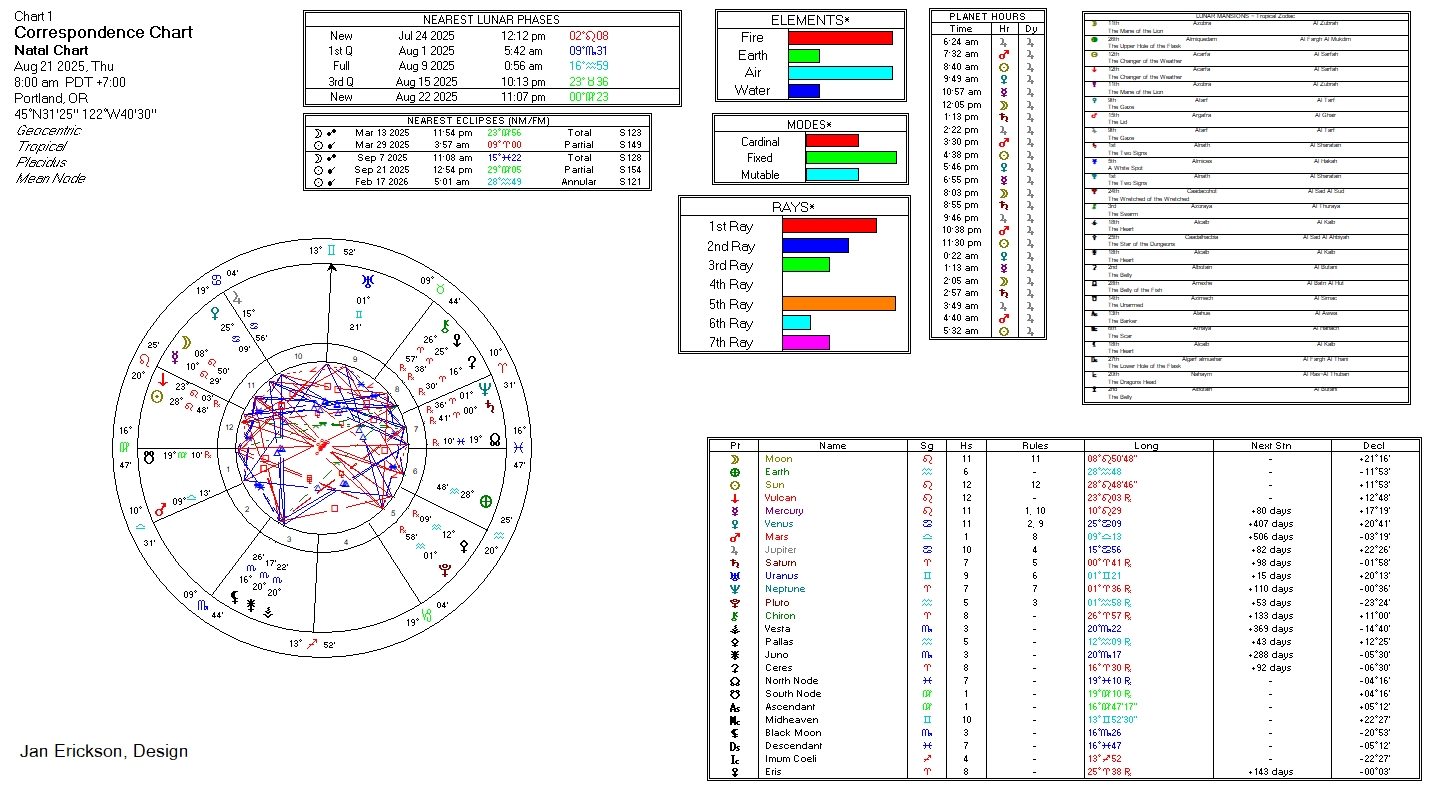
Task: Select the Pluto glyph in the chart wheel
Action: coord(444,570)
